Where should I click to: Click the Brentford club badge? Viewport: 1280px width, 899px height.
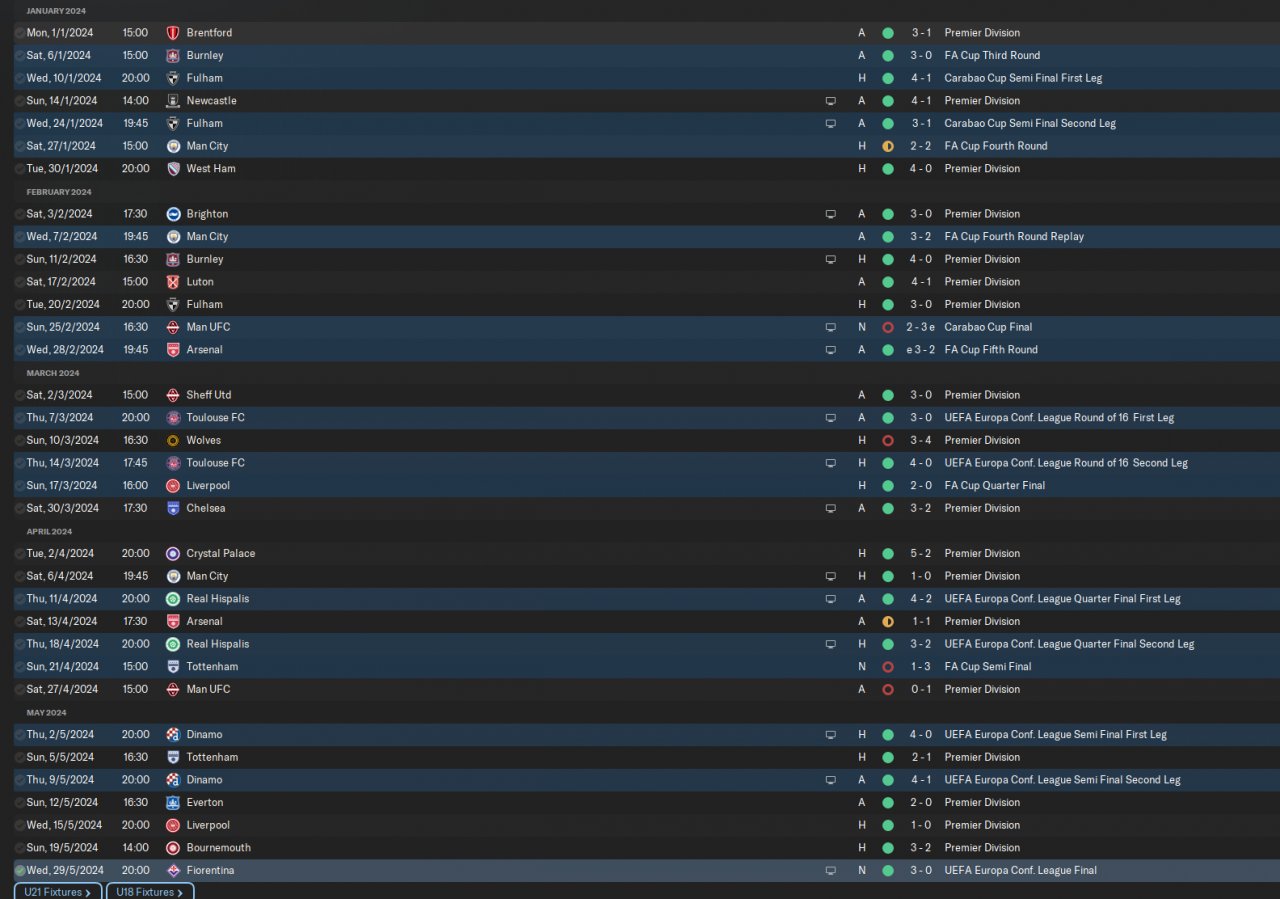pyautogui.click(x=173, y=33)
